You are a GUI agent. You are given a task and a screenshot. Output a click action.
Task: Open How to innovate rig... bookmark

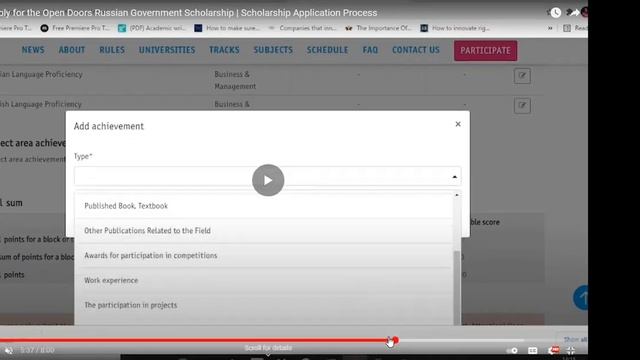tap(455, 28)
